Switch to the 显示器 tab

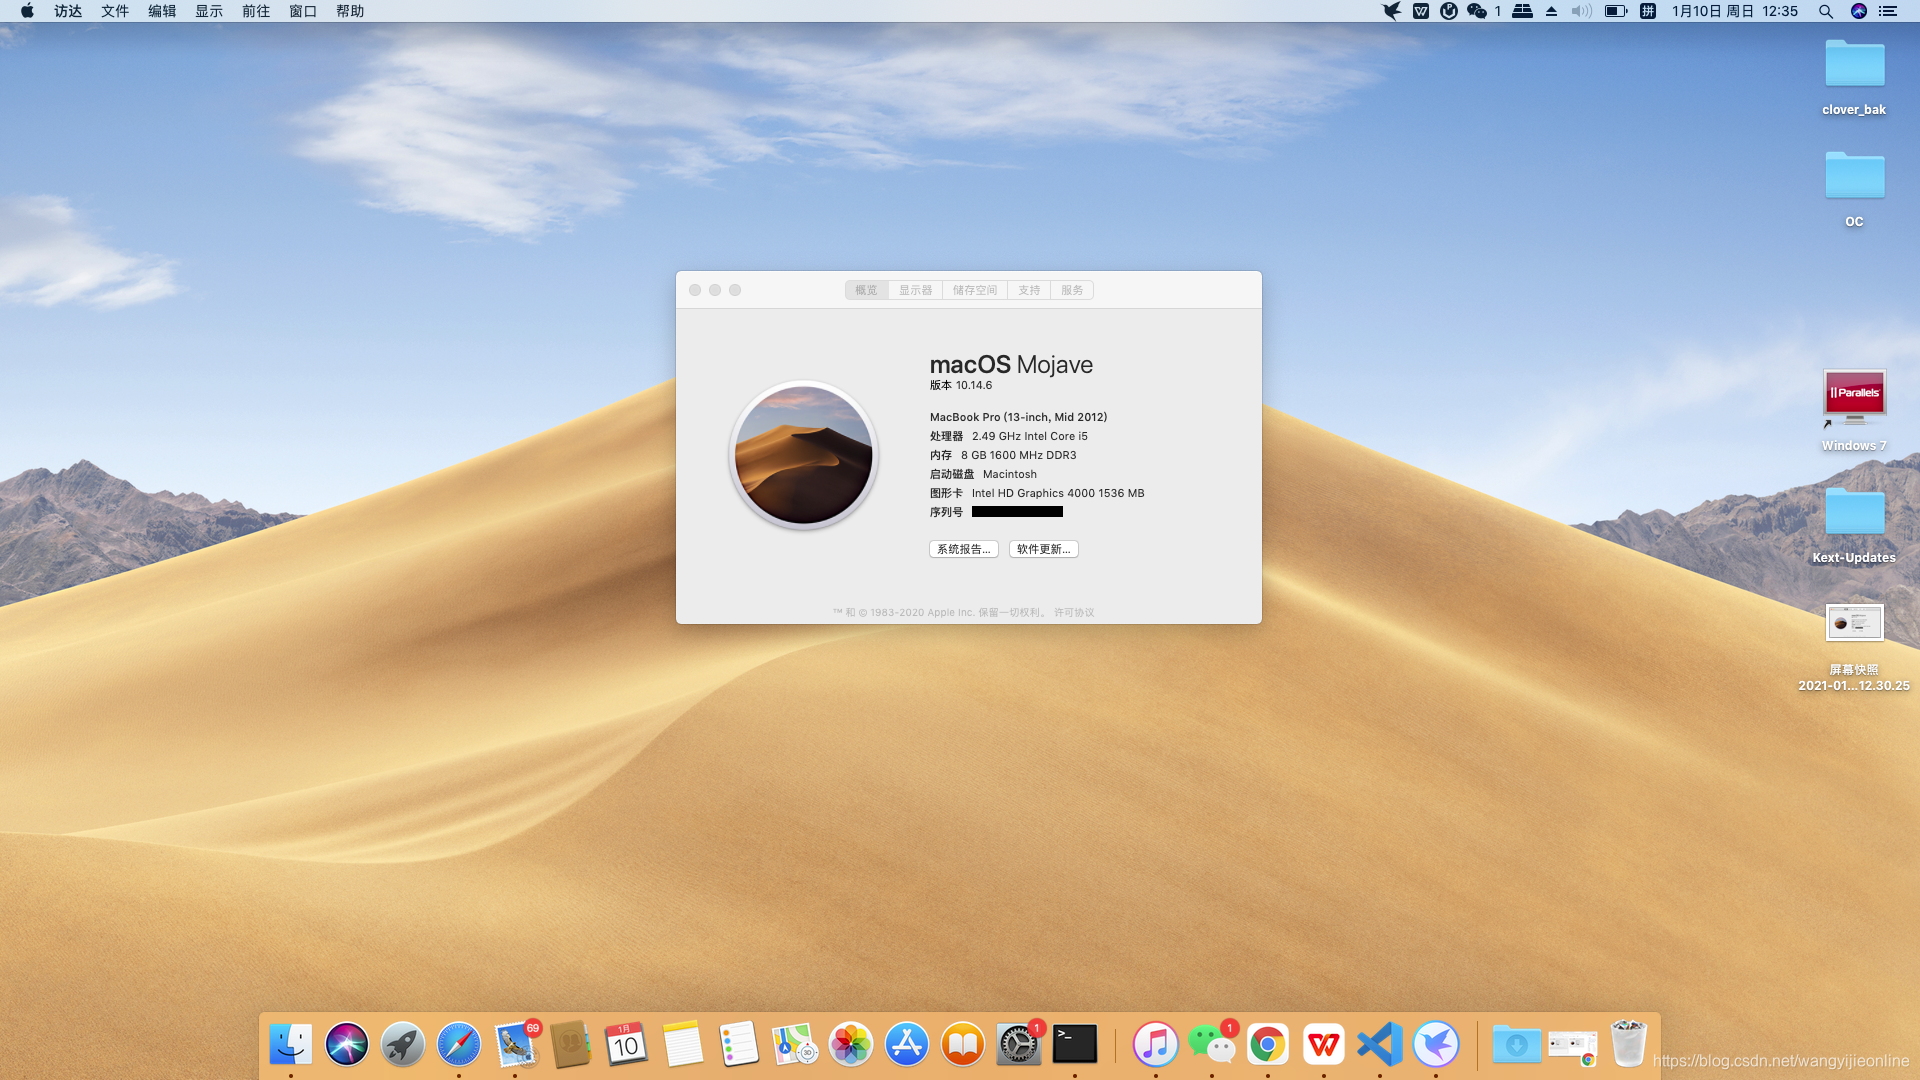(x=915, y=290)
